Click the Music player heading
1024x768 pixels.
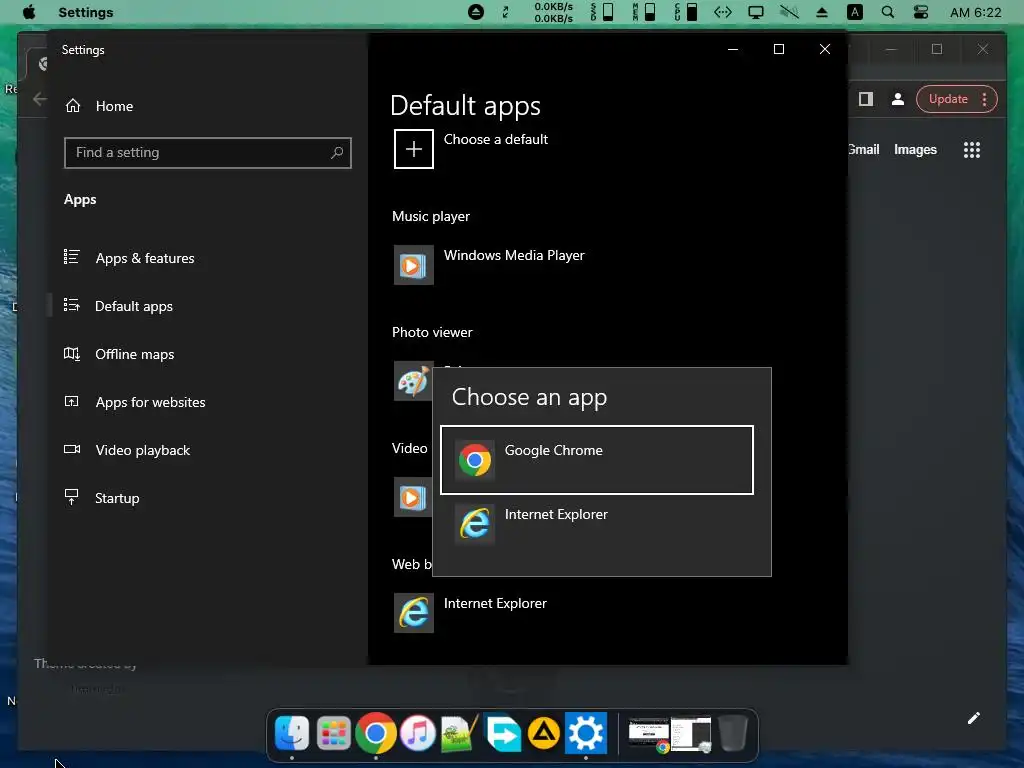[x=430, y=216]
